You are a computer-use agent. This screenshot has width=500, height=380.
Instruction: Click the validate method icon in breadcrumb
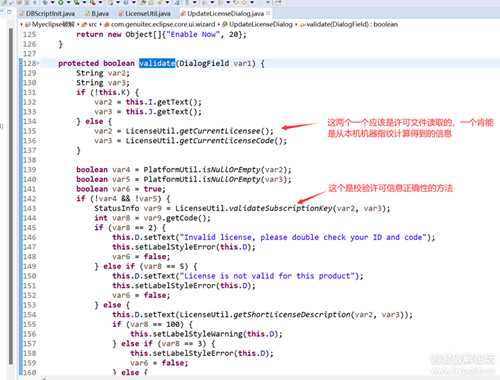pyautogui.click(x=303, y=24)
